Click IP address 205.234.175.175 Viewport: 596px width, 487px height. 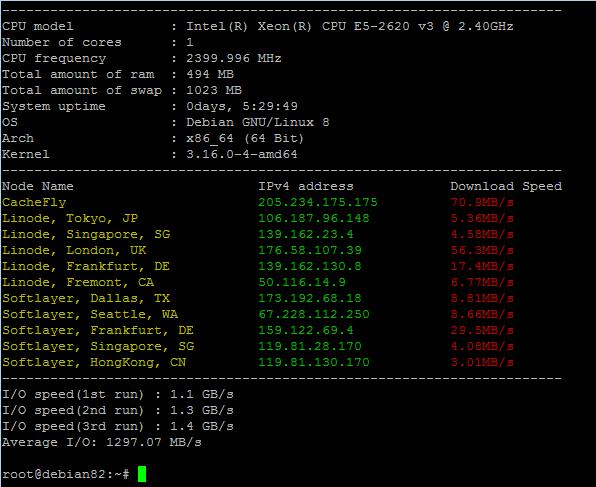click(318, 202)
